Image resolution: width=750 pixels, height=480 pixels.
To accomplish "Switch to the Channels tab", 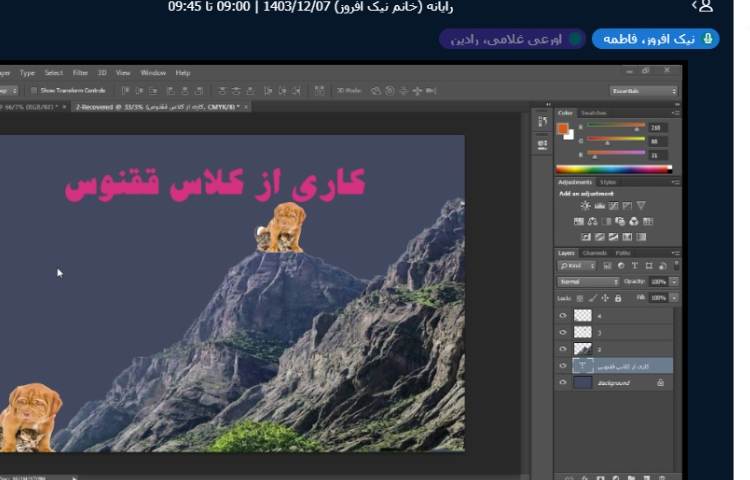I will 595,253.
